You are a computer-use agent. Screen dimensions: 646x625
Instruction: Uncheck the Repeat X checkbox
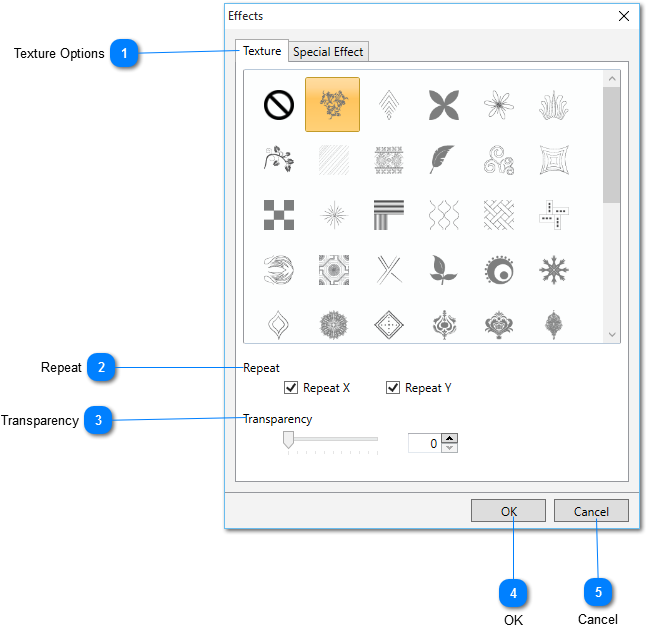point(292,388)
